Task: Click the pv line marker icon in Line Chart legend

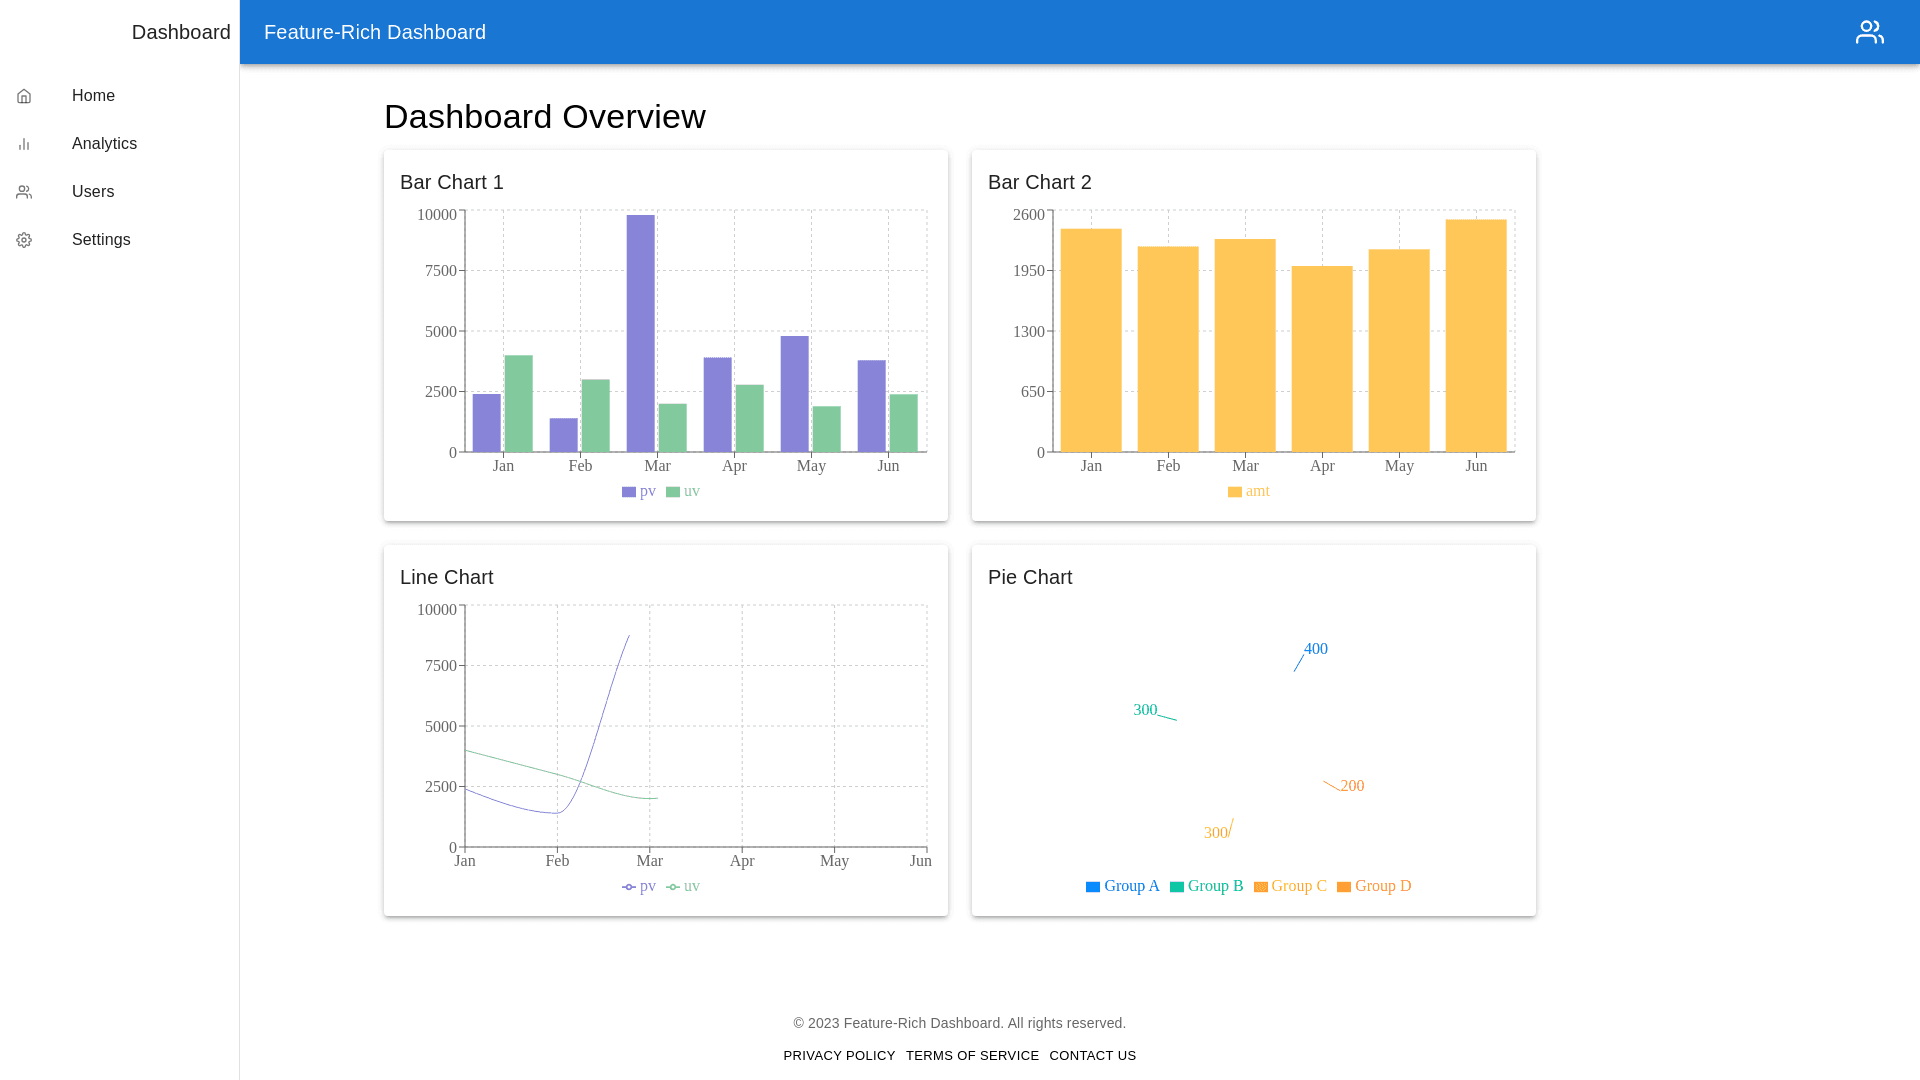Action: [629, 887]
